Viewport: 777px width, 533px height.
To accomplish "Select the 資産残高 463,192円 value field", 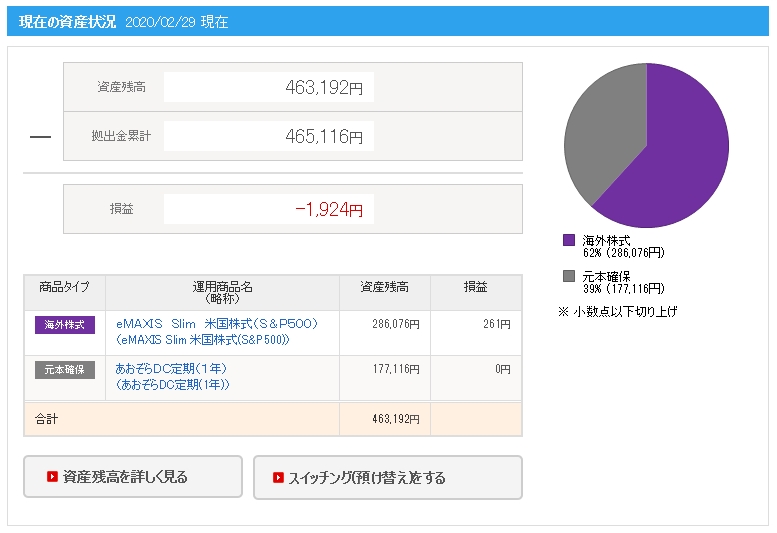I will point(269,87).
